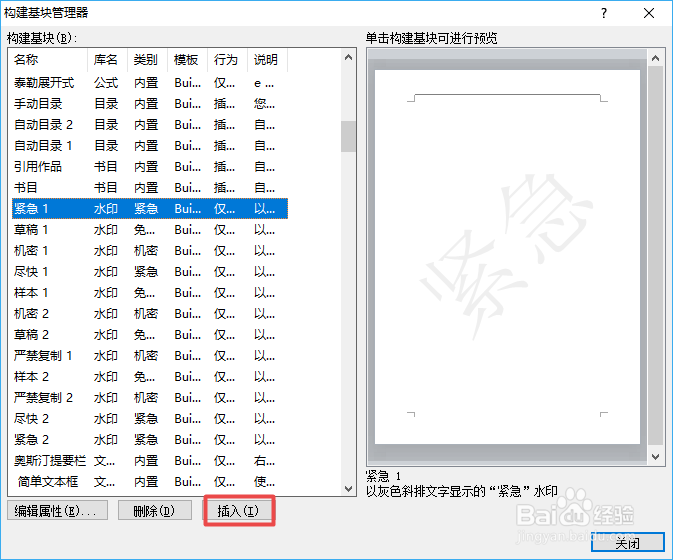Select the 手动目录 row

(150, 103)
